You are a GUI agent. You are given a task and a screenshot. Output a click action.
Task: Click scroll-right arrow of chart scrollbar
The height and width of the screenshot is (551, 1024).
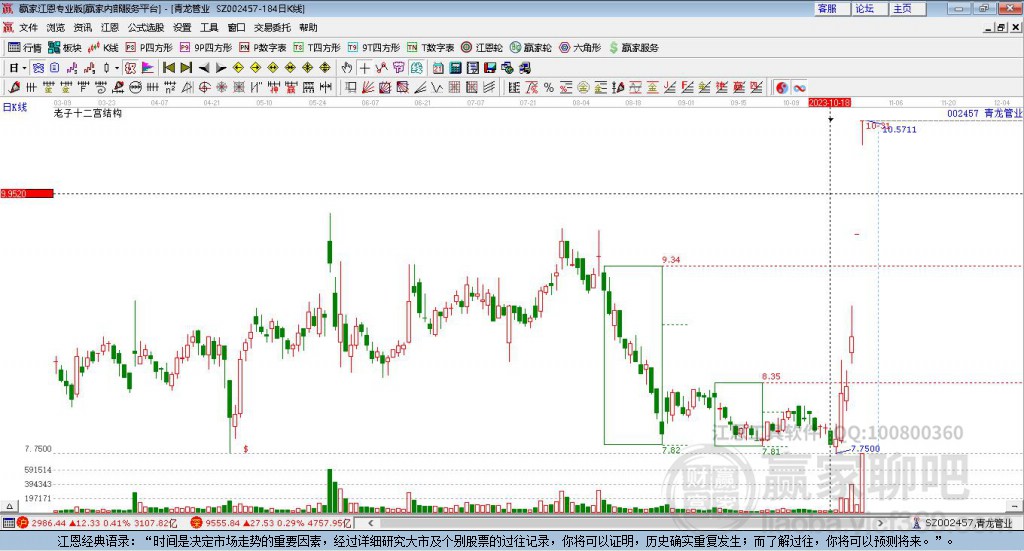(x=880, y=523)
